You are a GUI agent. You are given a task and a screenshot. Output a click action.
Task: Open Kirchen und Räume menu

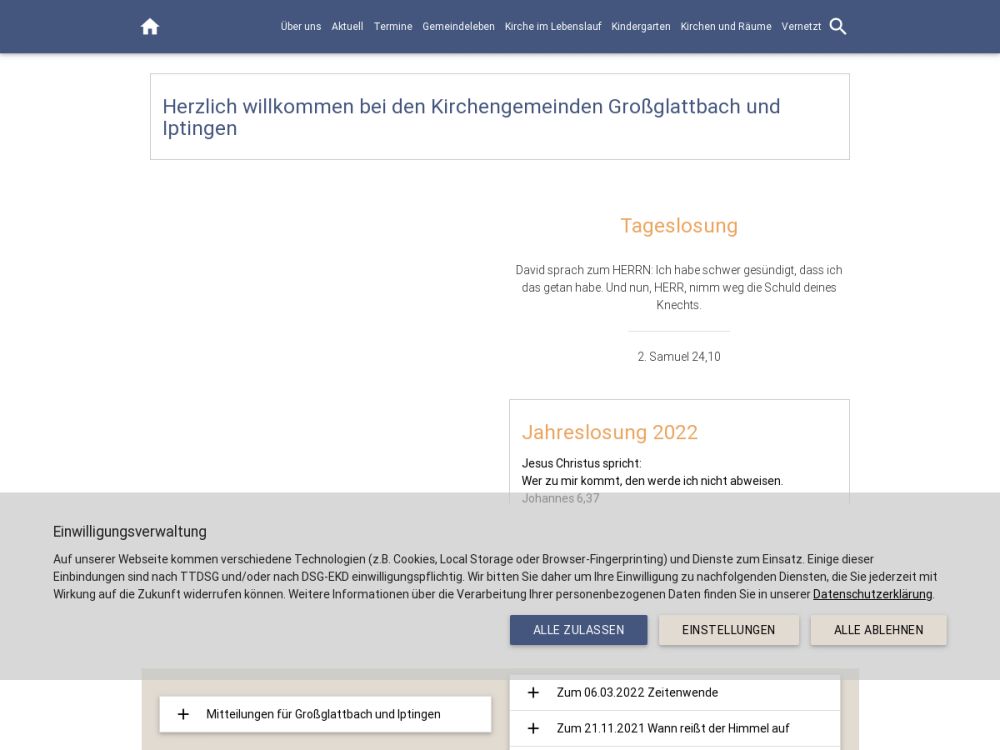[x=726, y=27]
